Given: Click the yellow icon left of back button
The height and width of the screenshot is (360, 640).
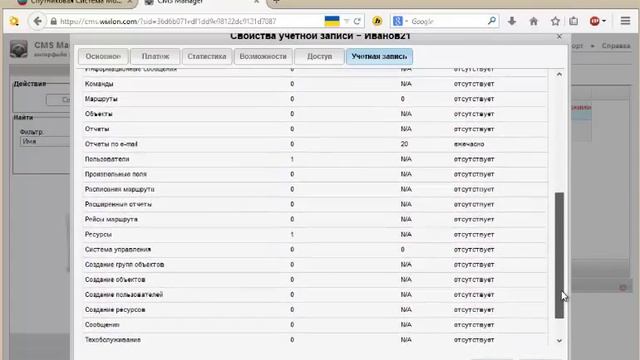Looking at the screenshot, I should click(14, 21).
